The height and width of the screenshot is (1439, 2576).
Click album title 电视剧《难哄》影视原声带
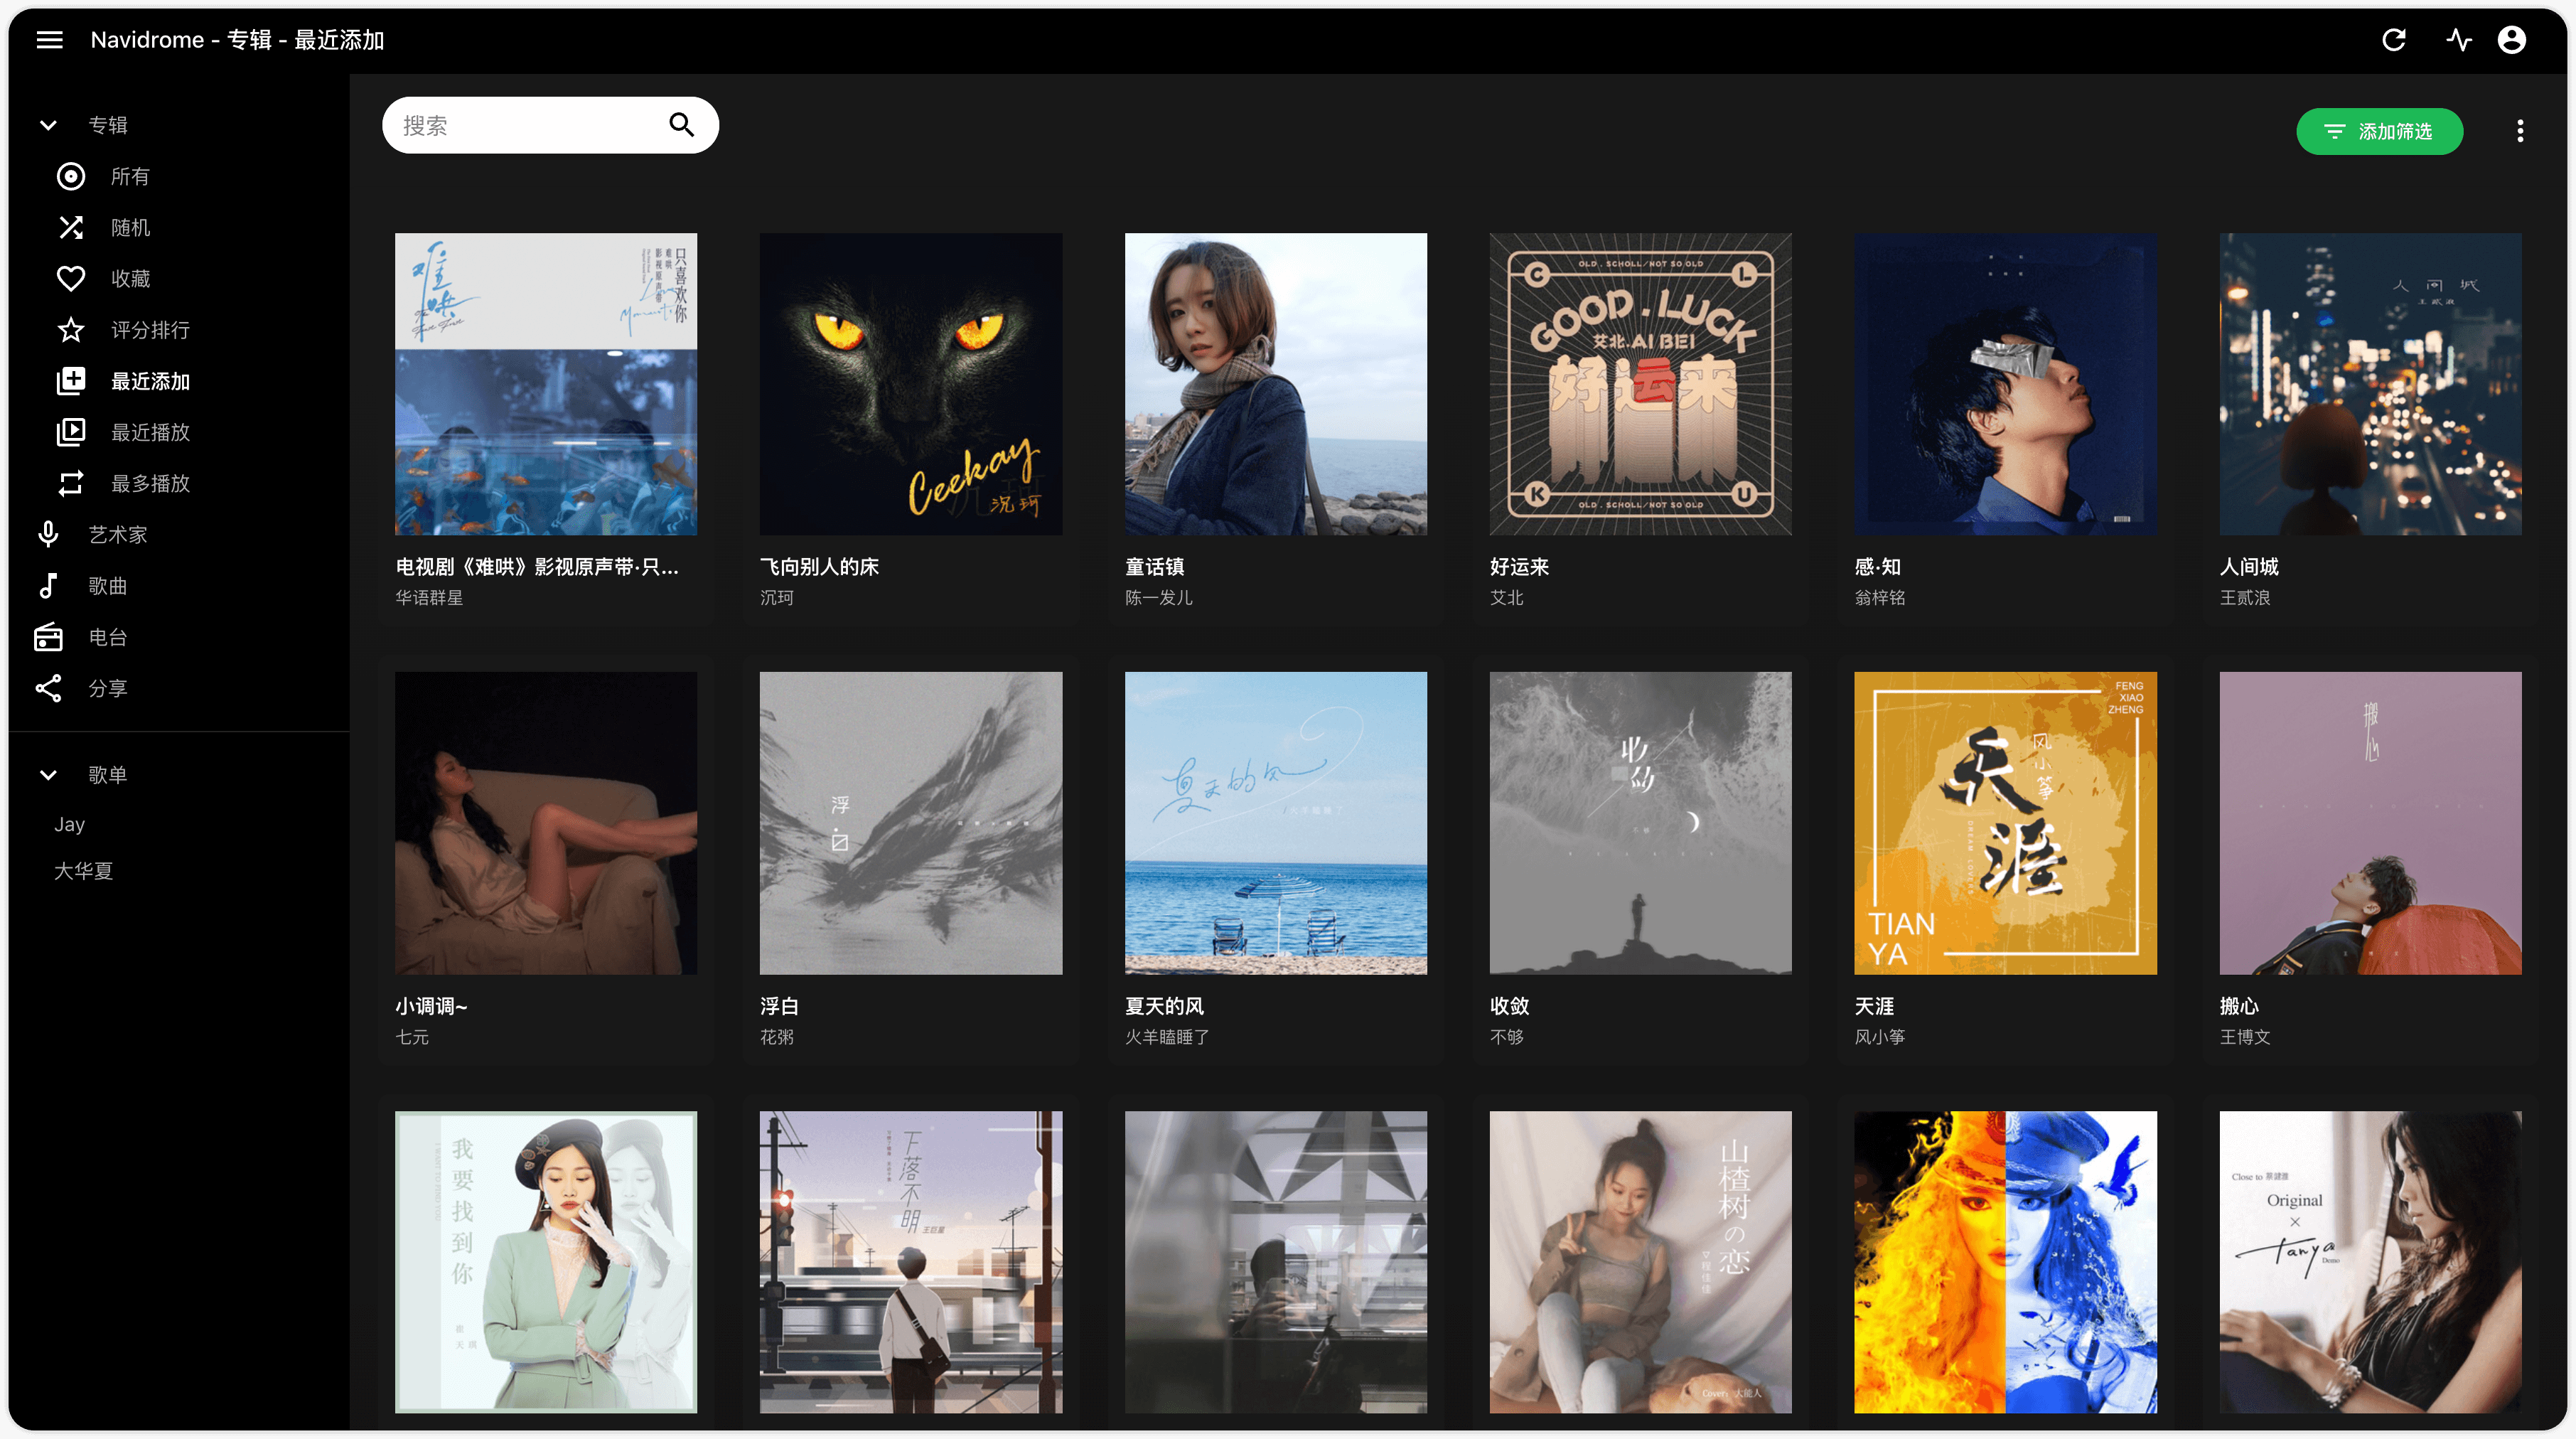coord(537,567)
